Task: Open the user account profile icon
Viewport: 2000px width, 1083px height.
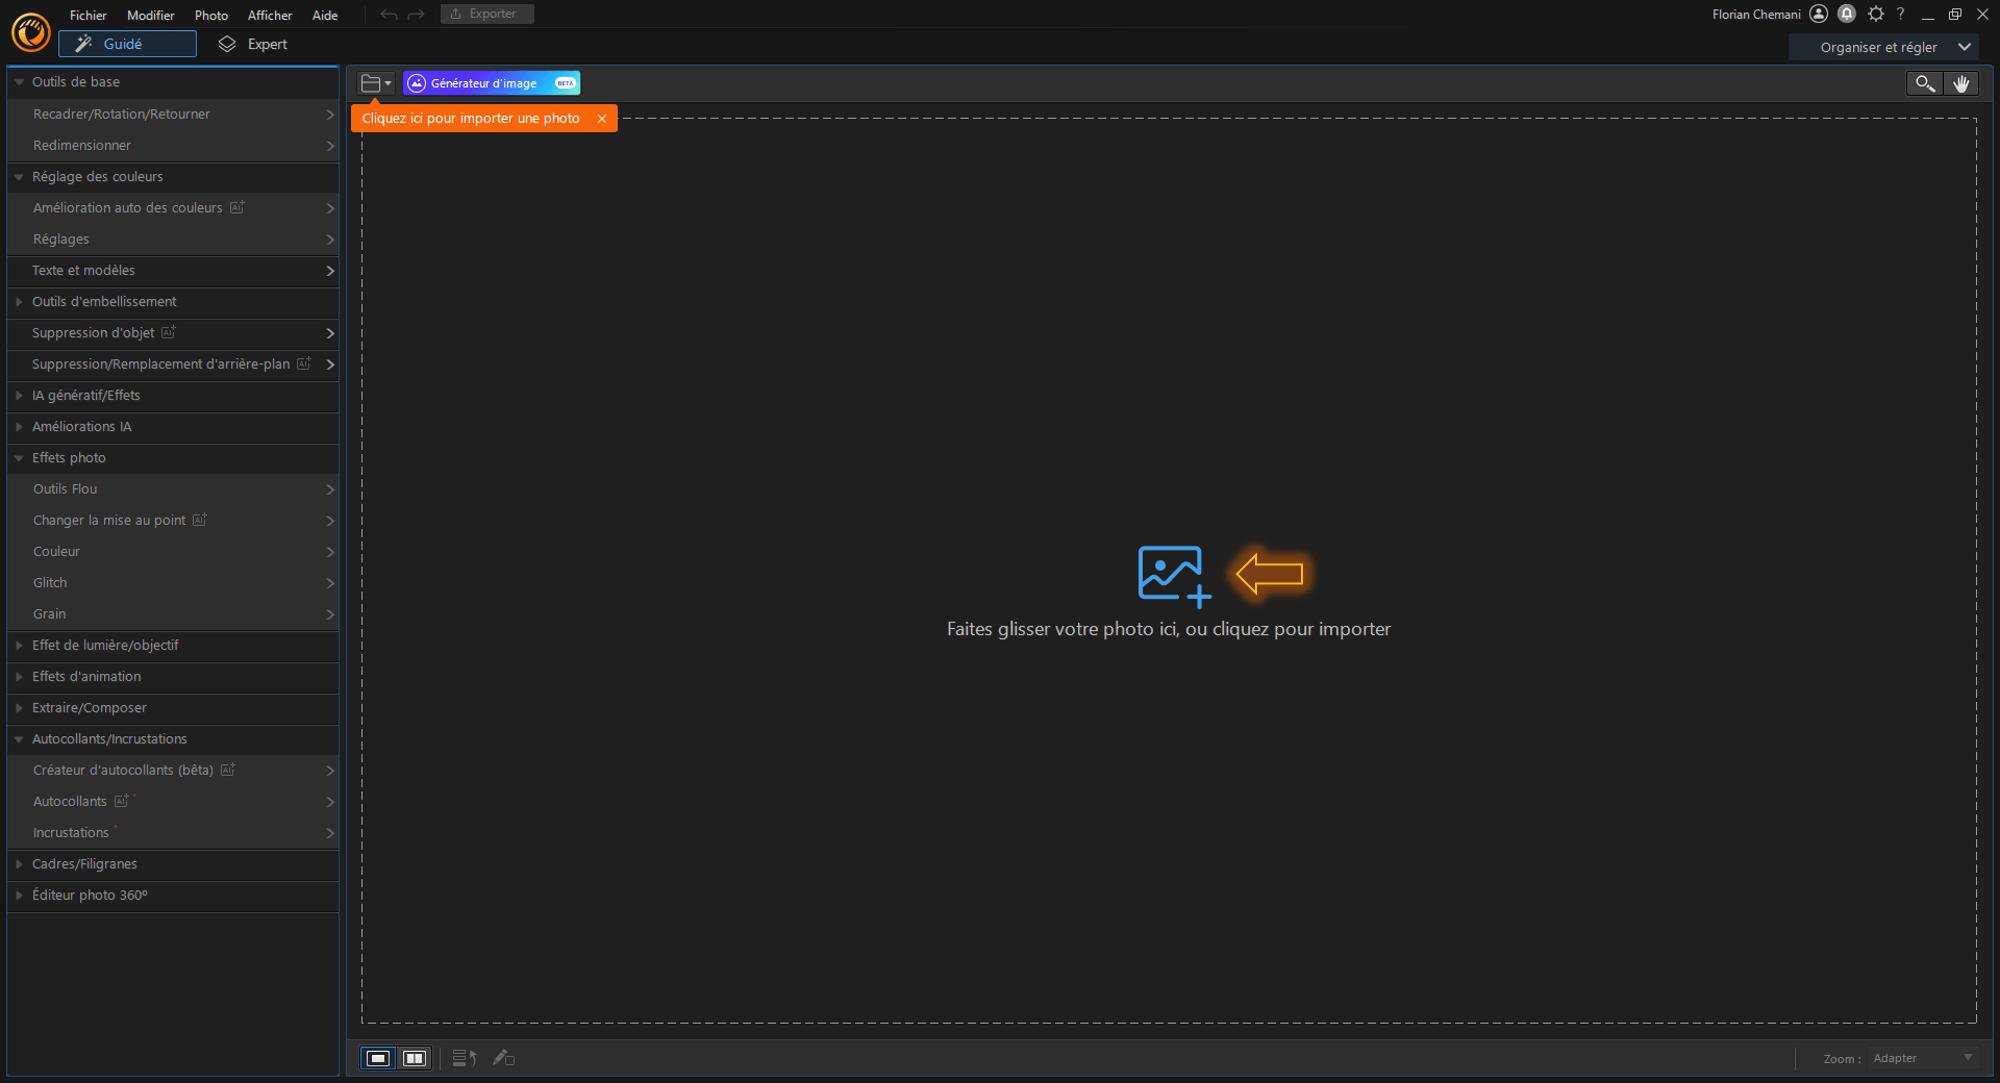Action: pos(1819,14)
